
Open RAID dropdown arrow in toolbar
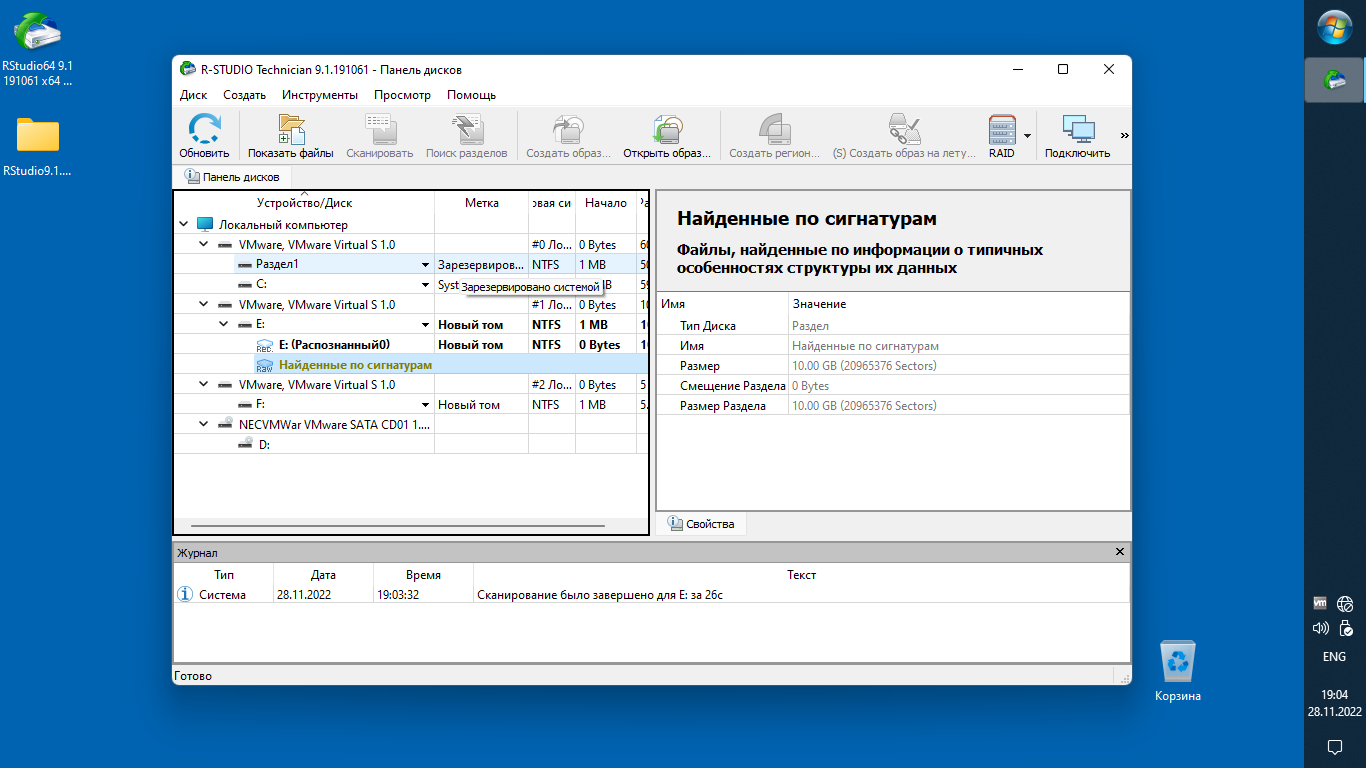1027,135
